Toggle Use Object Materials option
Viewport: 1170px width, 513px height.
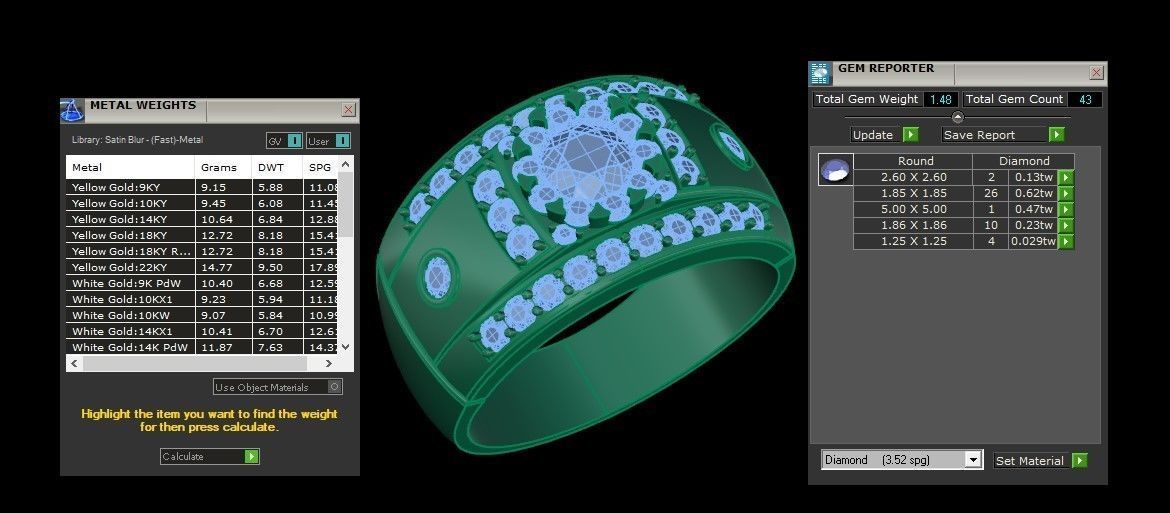334,387
